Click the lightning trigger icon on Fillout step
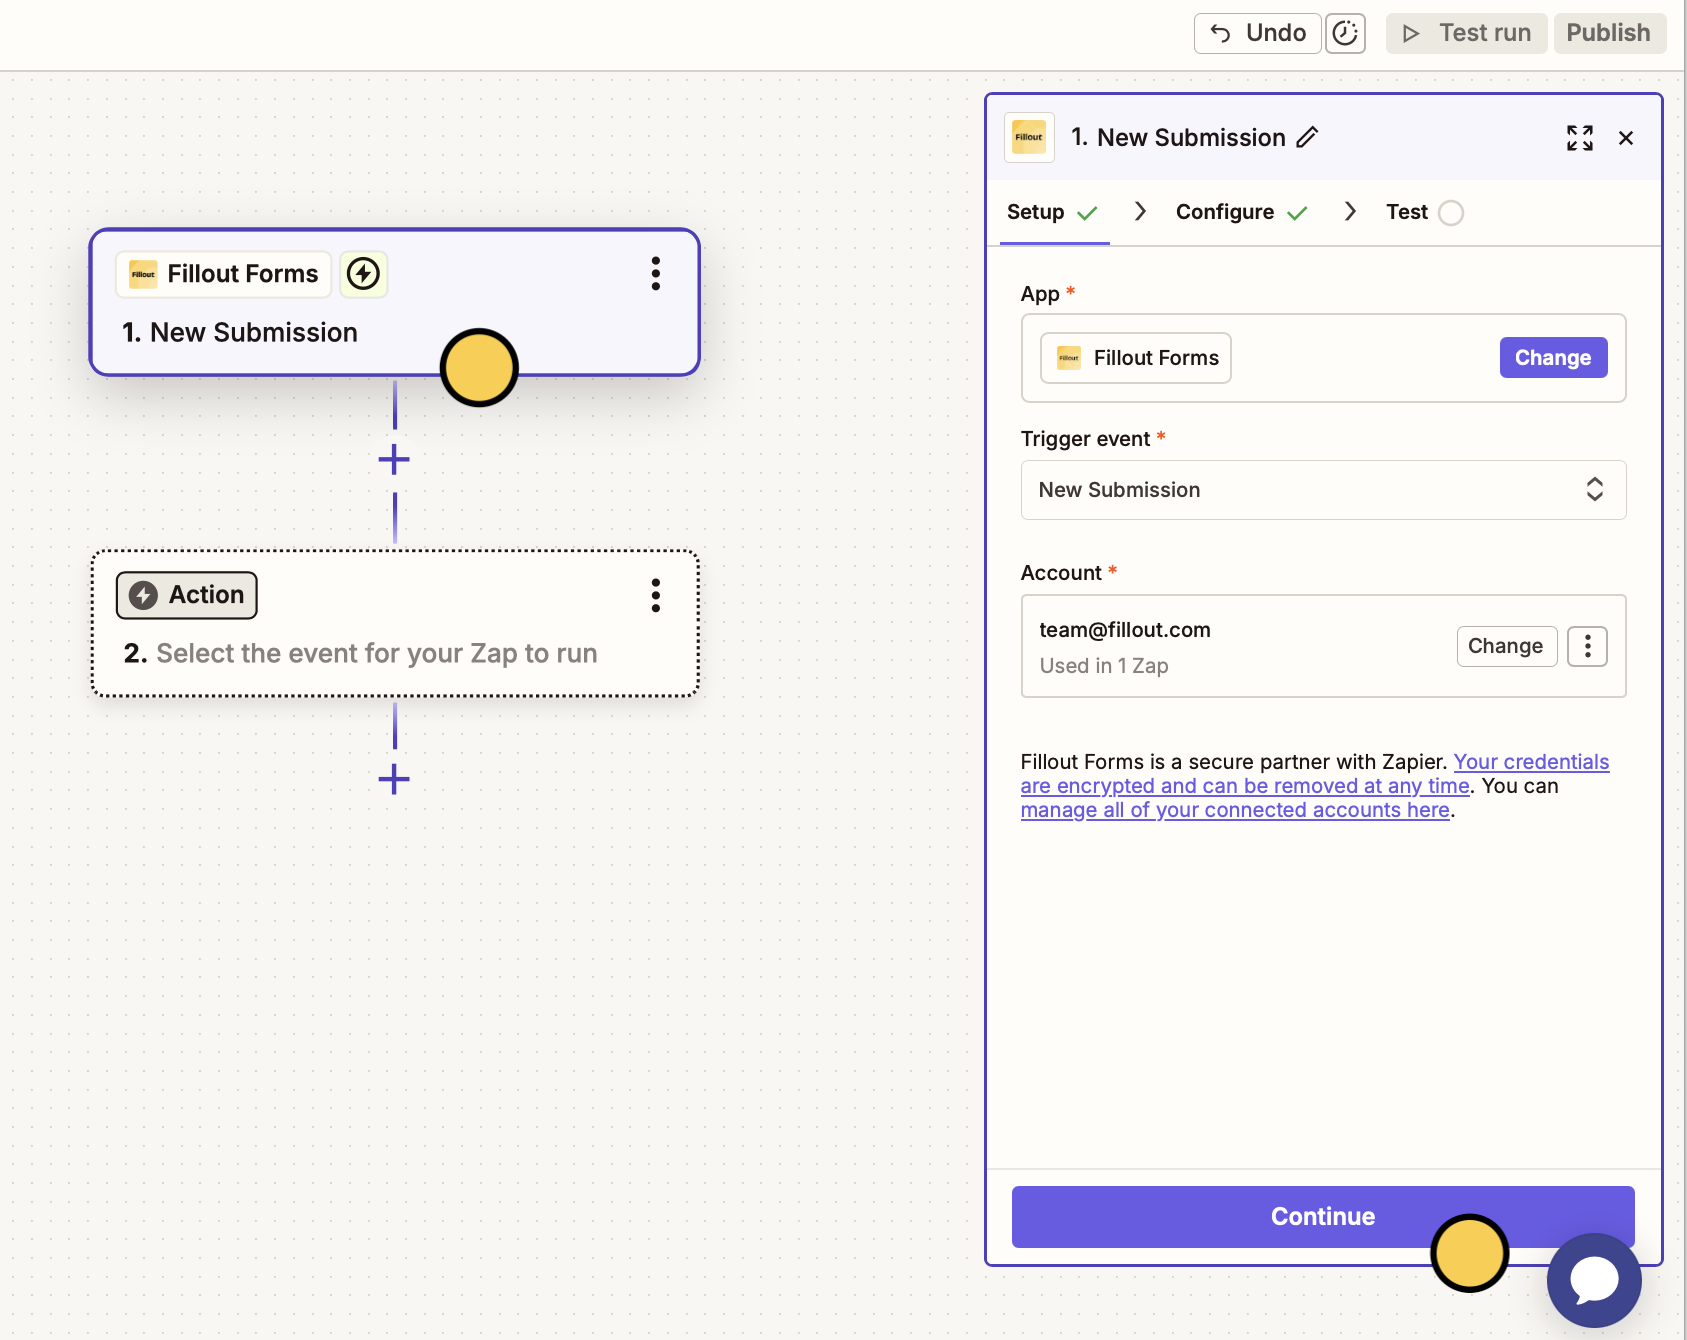This screenshot has width=1687, height=1340. pyautogui.click(x=364, y=274)
